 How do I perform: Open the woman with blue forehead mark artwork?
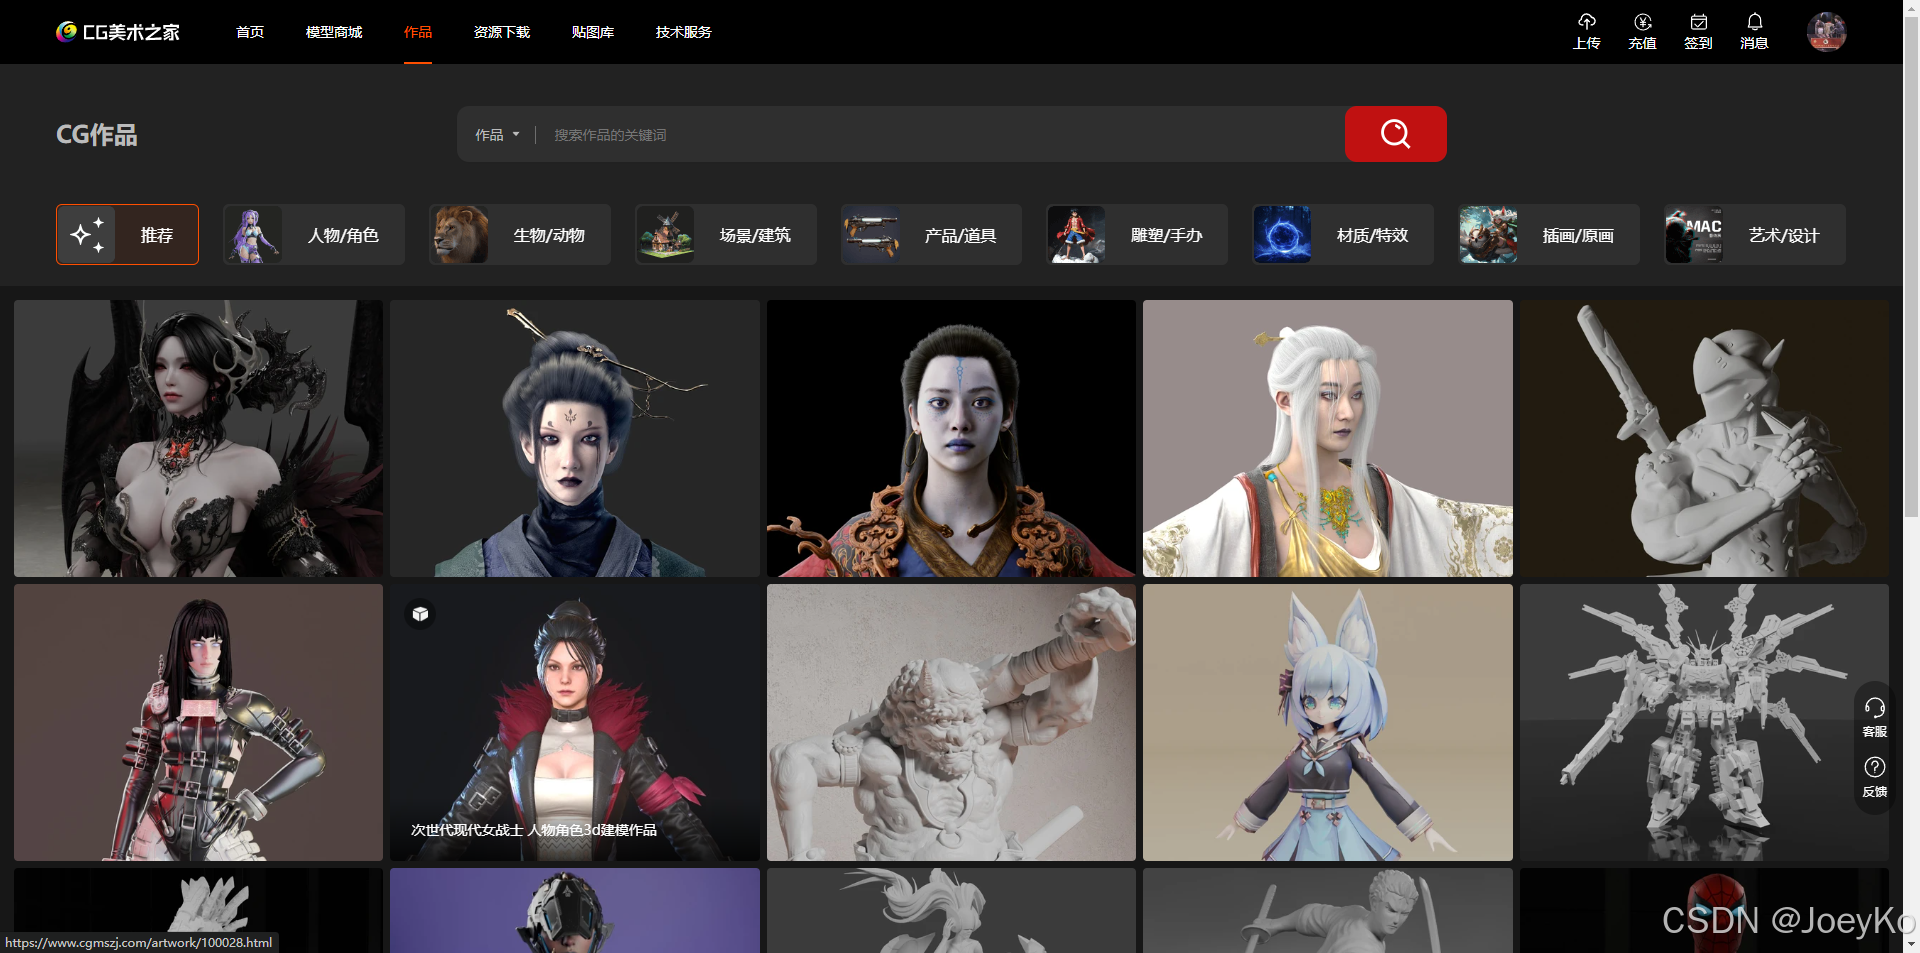tap(951, 438)
